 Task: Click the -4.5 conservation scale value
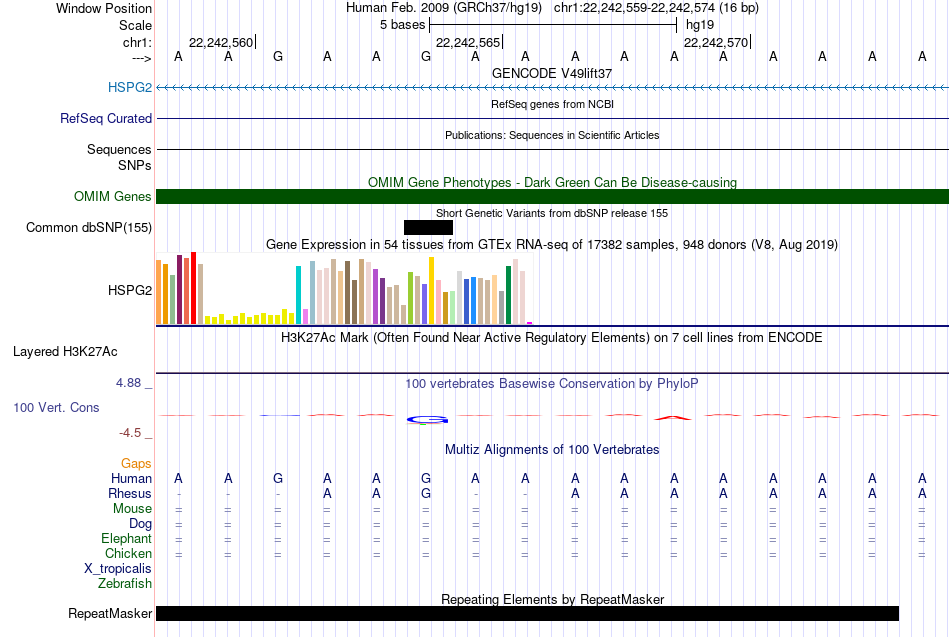coord(130,433)
